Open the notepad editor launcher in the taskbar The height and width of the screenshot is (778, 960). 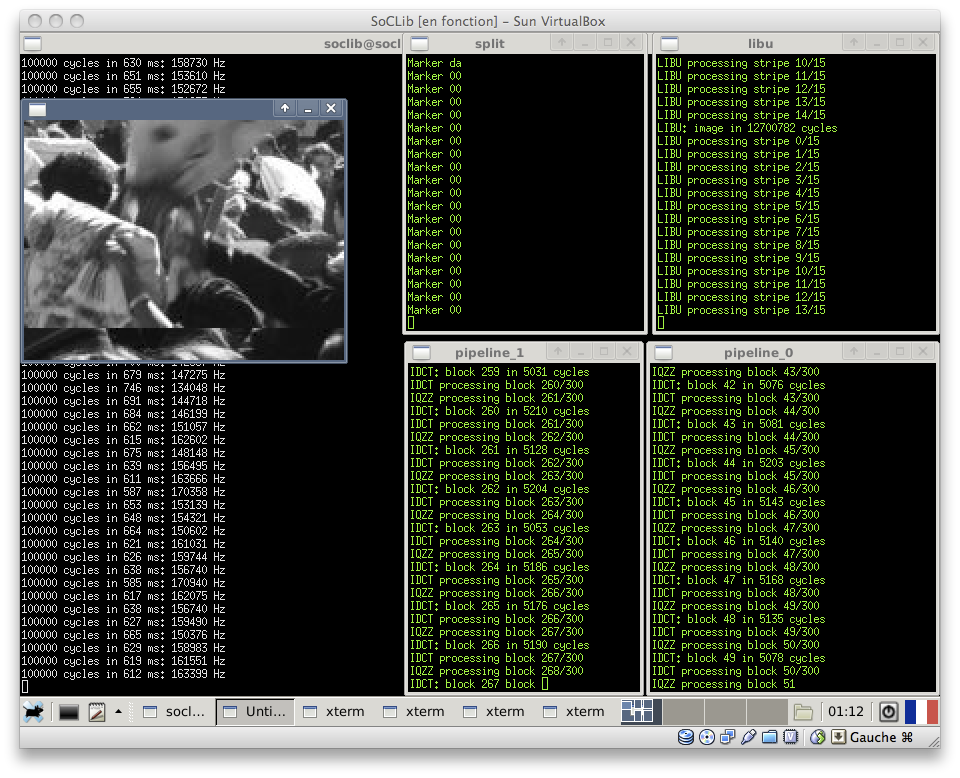click(x=96, y=711)
